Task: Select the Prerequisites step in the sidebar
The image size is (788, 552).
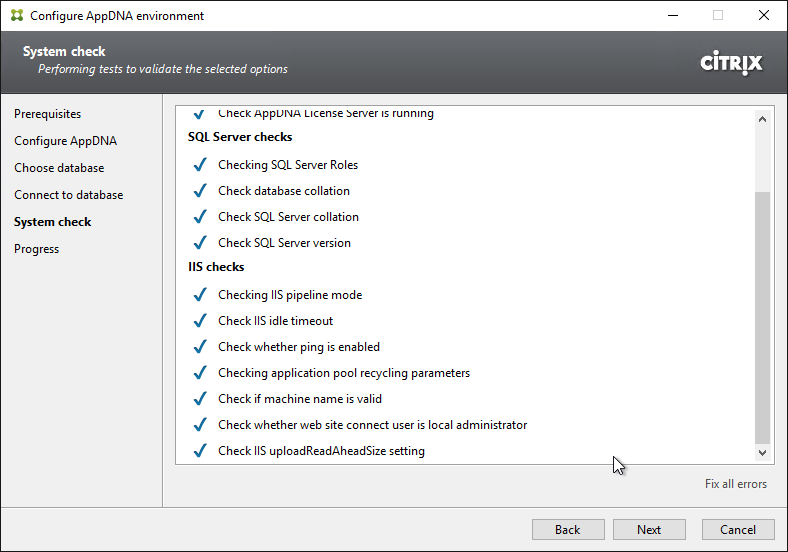Action: pyautogui.click(x=47, y=114)
